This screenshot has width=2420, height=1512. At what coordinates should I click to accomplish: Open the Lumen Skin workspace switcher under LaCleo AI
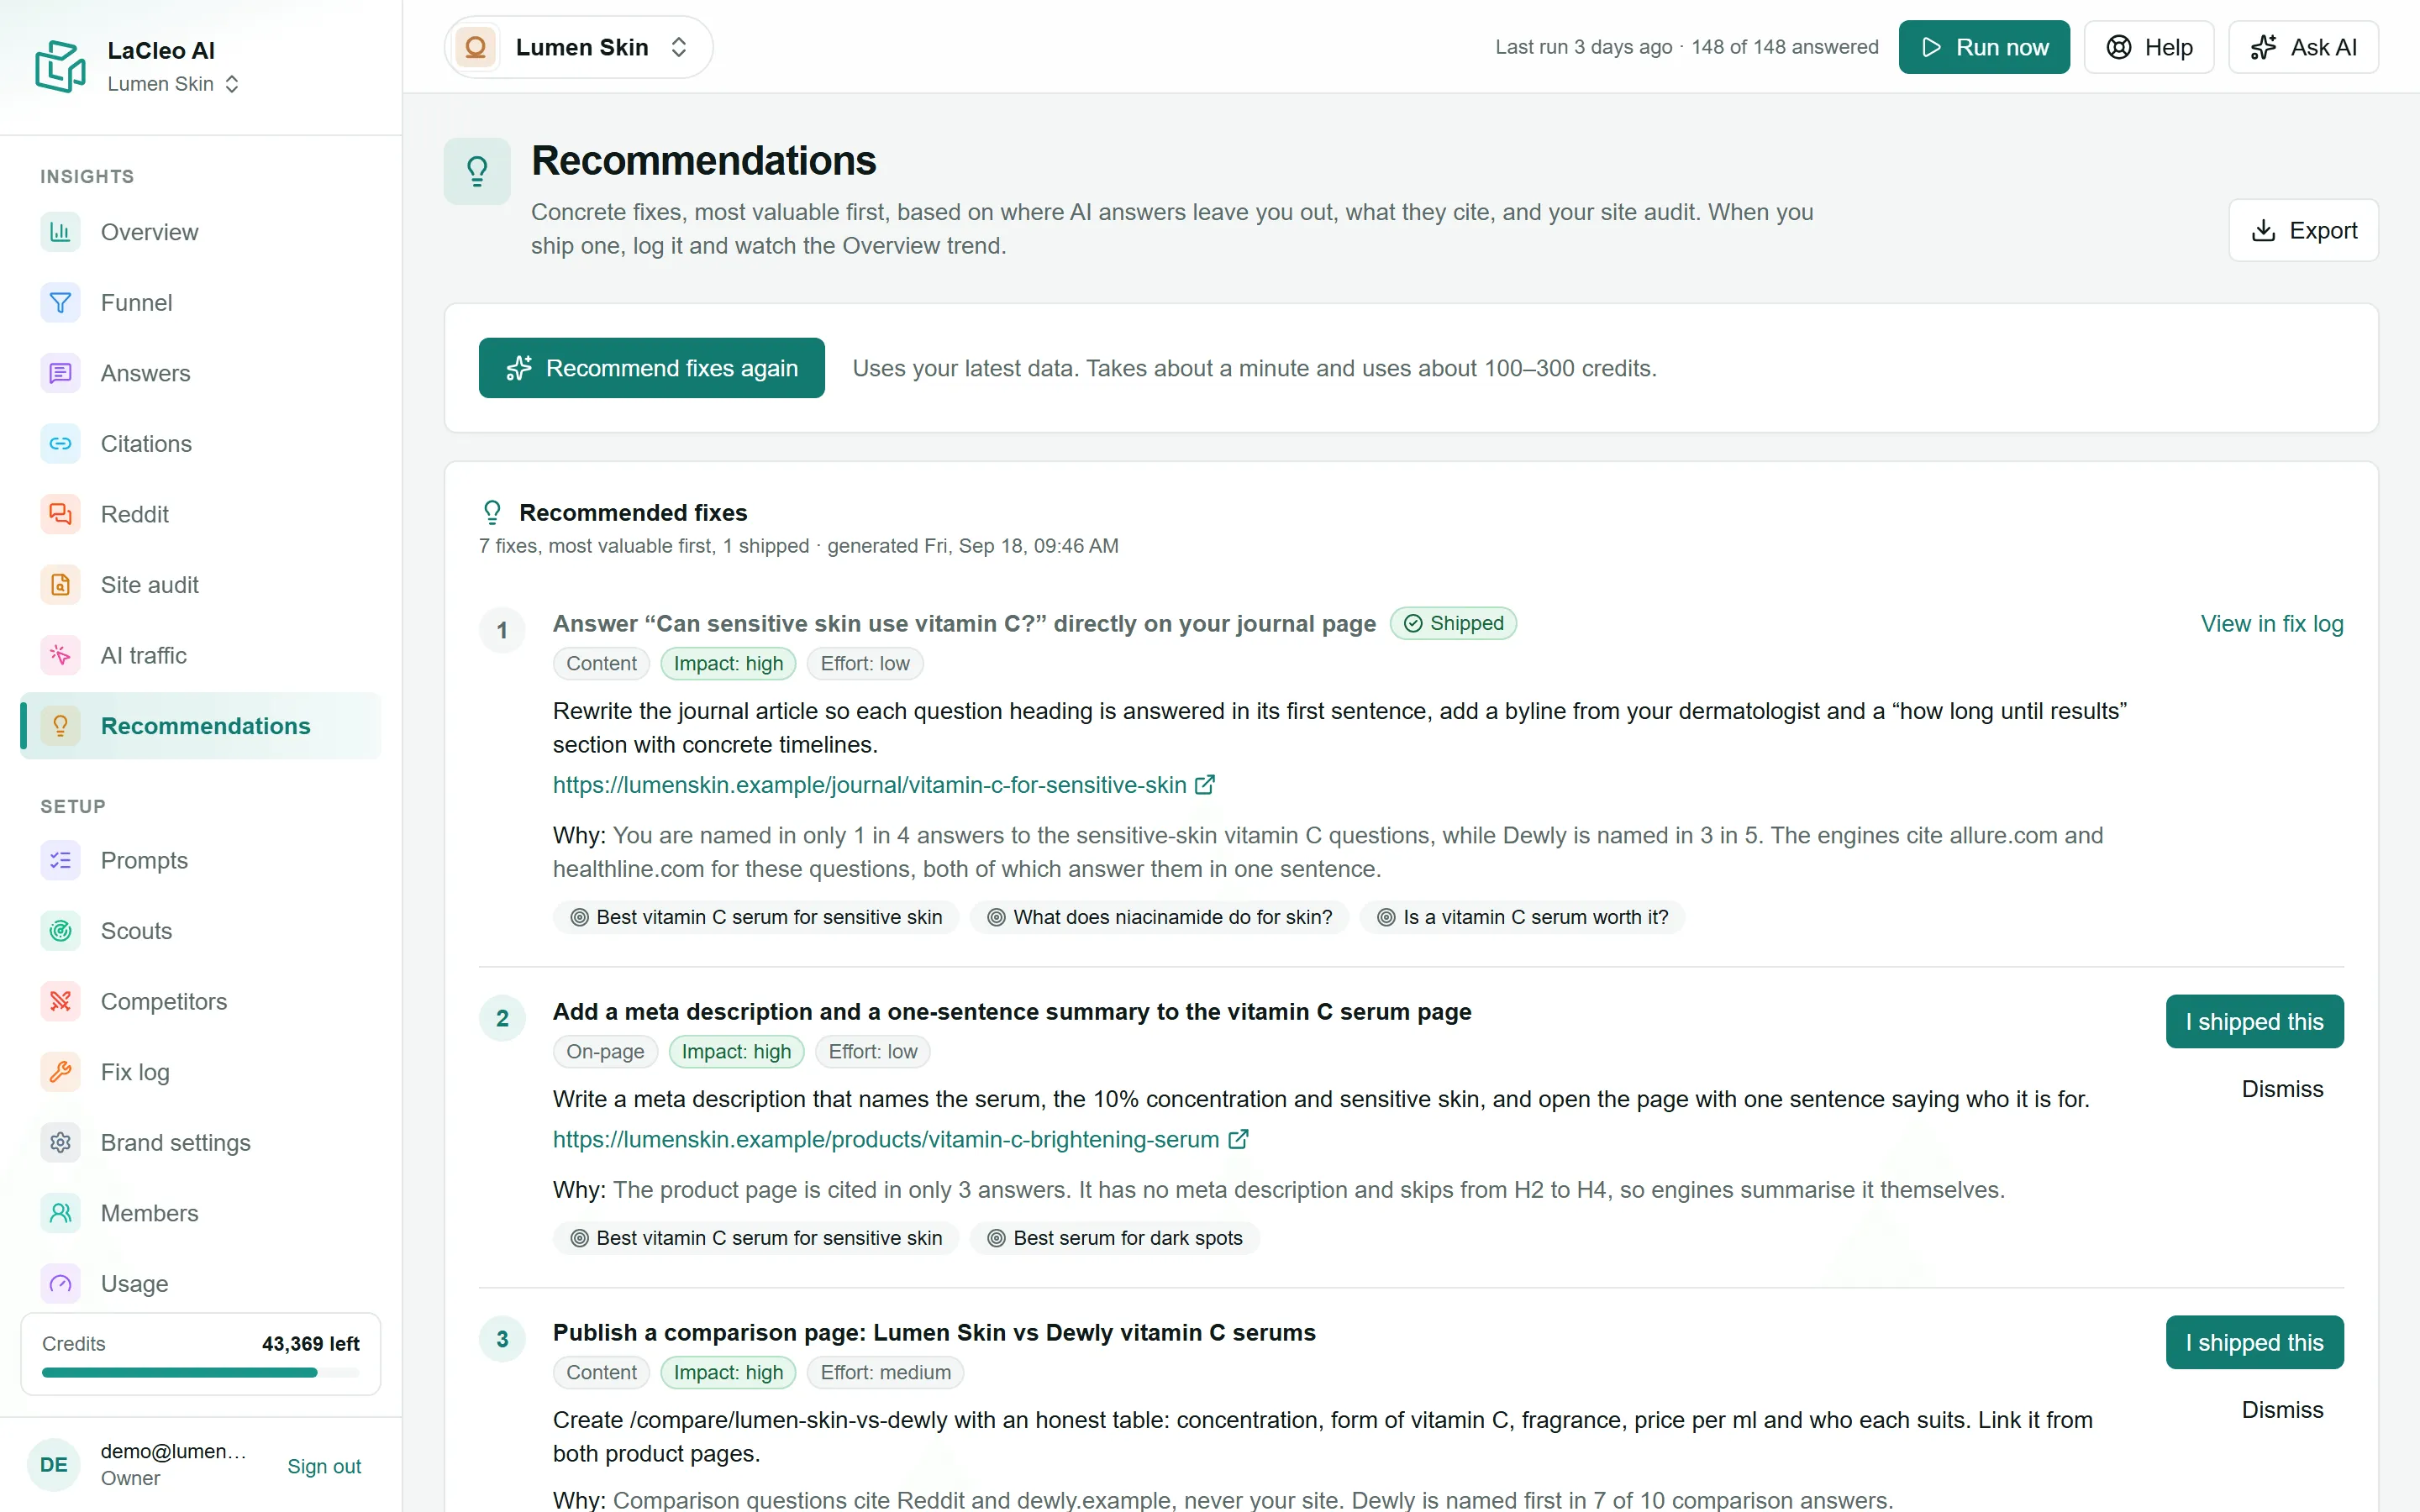(174, 84)
